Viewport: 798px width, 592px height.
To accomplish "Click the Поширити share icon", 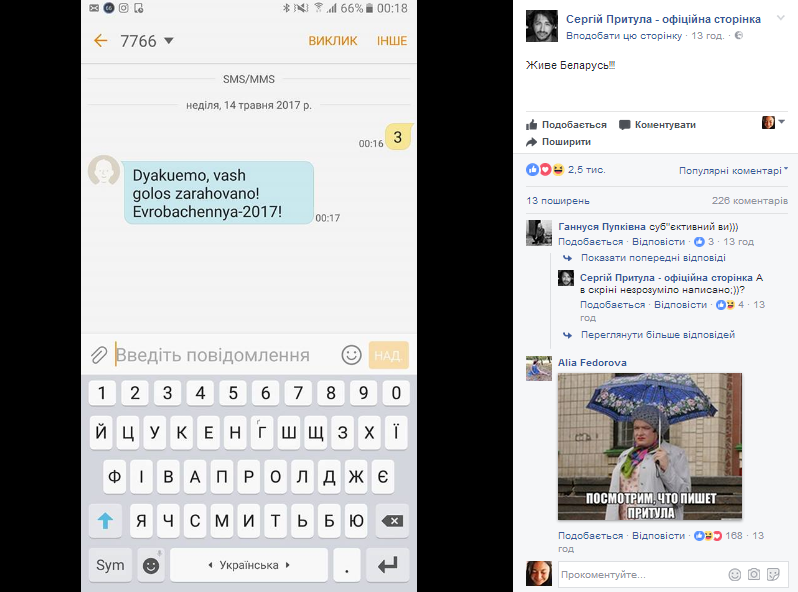I will click(532, 142).
